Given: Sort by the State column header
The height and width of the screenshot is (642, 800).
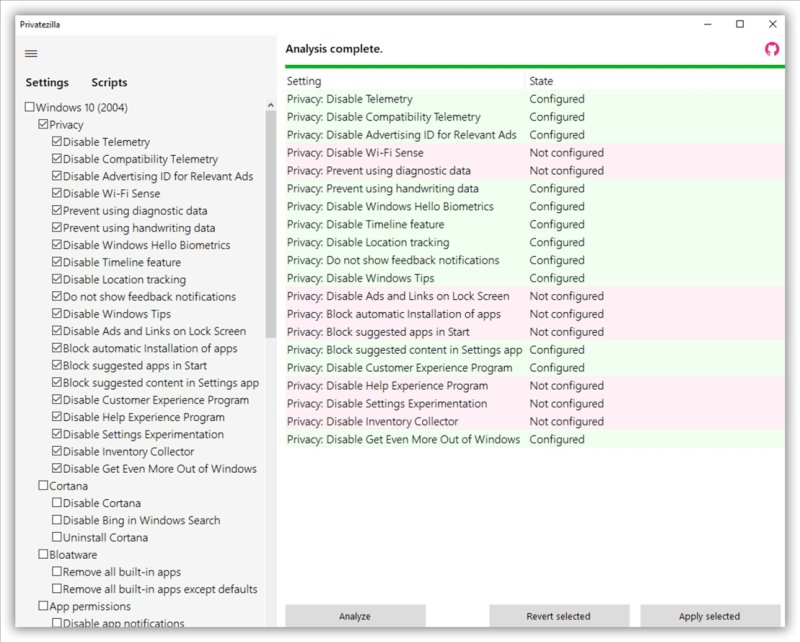Looking at the screenshot, I should pos(540,81).
